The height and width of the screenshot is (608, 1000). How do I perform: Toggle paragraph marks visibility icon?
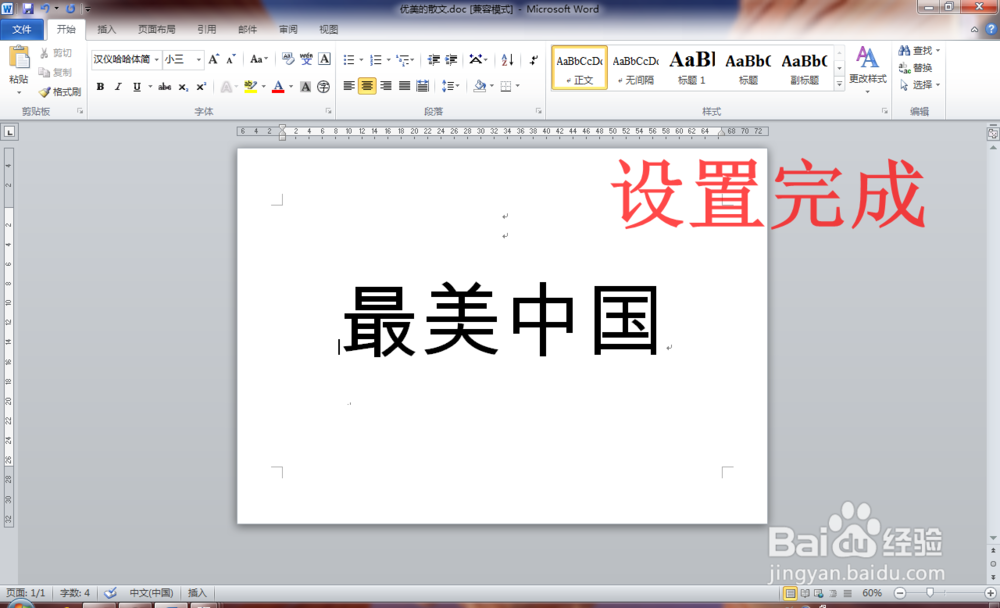pos(533,60)
